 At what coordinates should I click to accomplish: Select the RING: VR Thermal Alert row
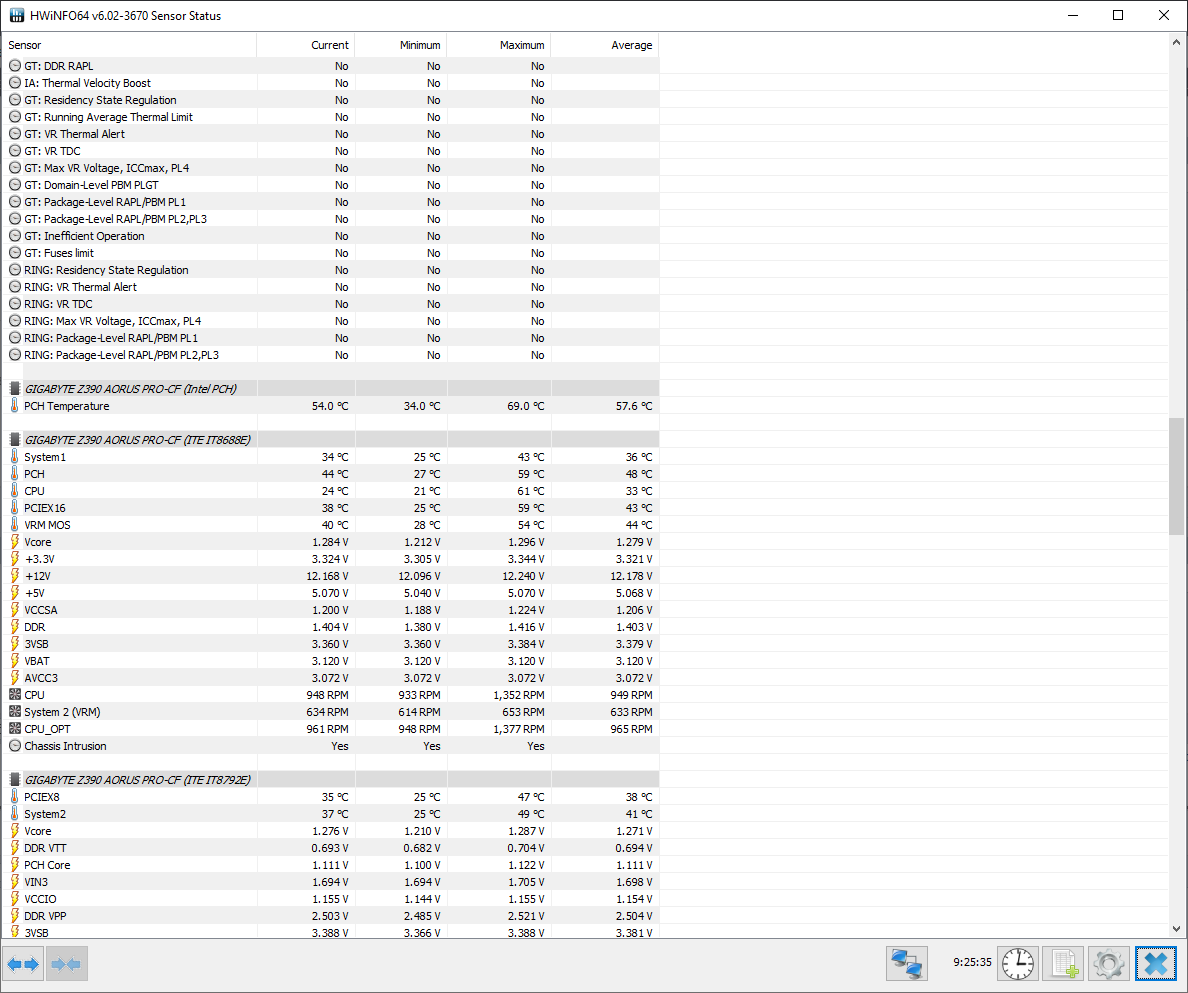click(330, 287)
